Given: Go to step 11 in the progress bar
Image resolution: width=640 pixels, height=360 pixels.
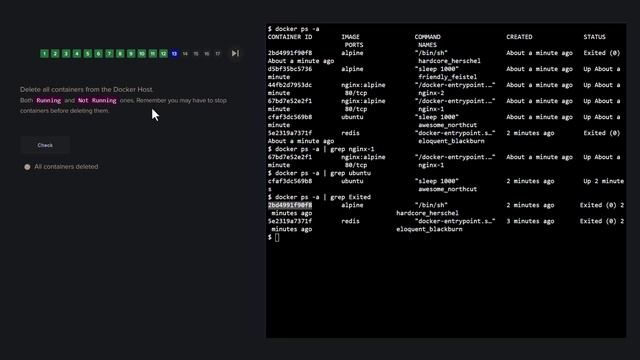Looking at the screenshot, I should coord(153,53).
